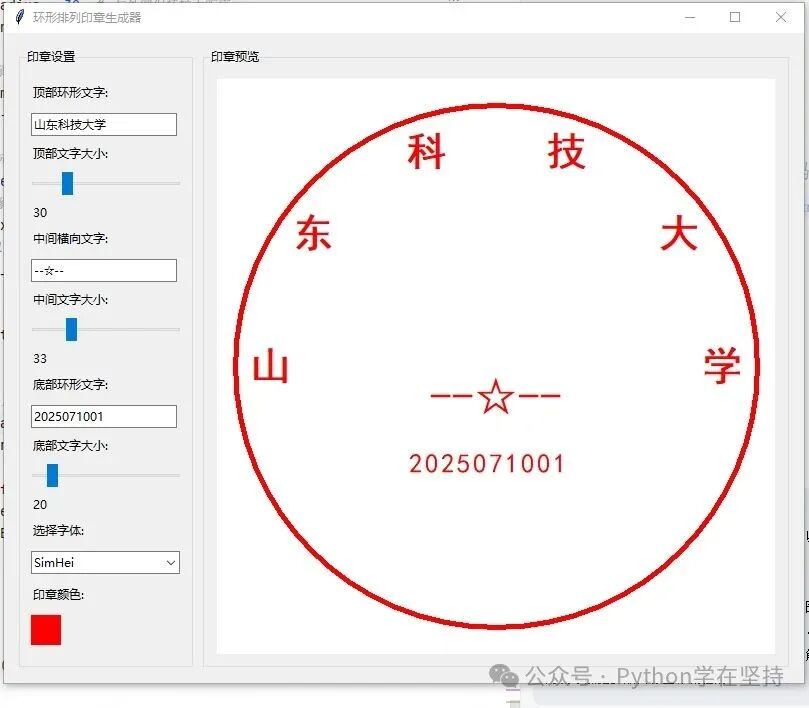This screenshot has height=708, width=809.
Task: Click the 底部环形文字 input field
Action: 104,416
